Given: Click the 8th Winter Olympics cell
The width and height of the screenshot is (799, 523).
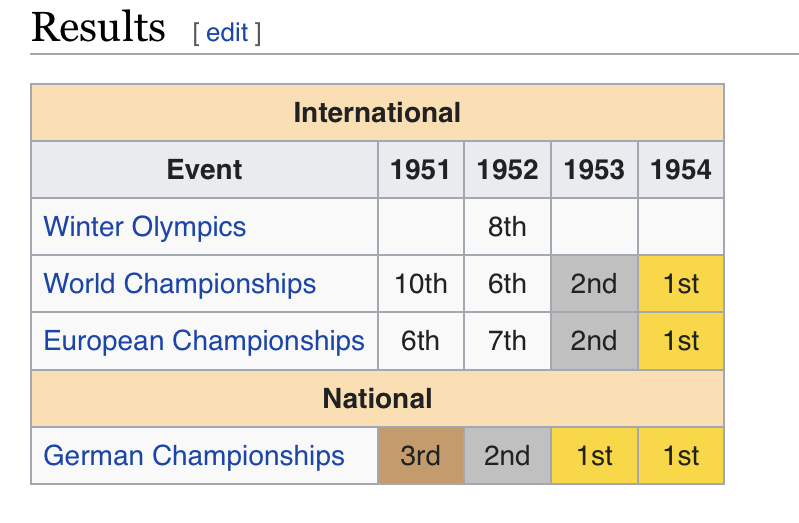Looking at the screenshot, I should 508,227.
